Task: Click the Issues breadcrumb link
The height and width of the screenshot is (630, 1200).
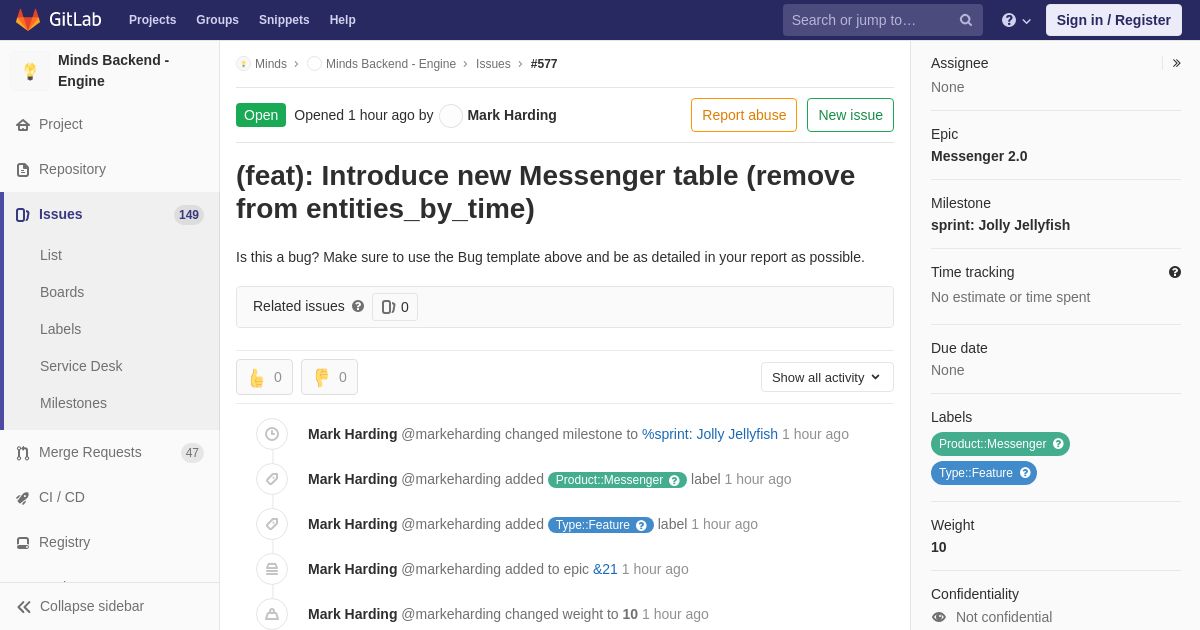Action: pos(493,64)
